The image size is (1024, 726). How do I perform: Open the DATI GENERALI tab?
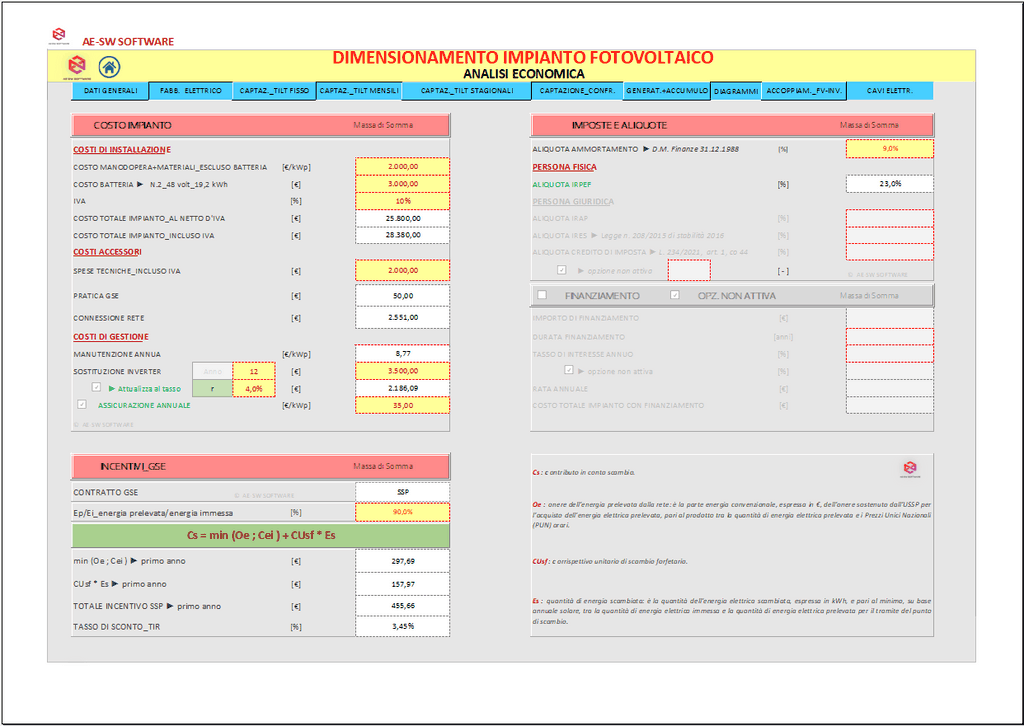coord(110,91)
